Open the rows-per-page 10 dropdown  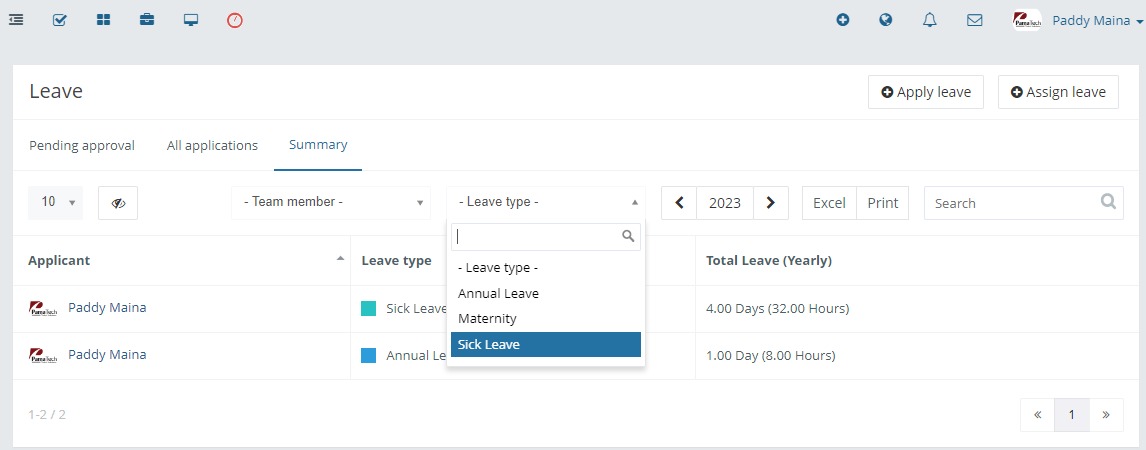56,202
